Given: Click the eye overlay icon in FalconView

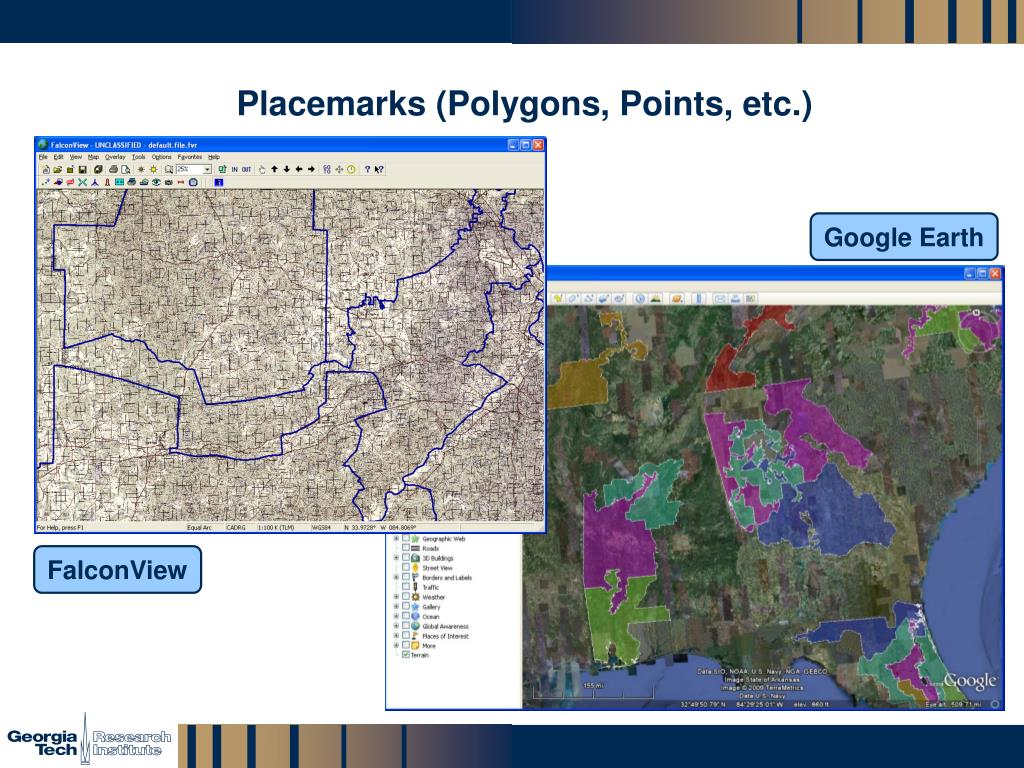Looking at the screenshot, I should point(156,182).
